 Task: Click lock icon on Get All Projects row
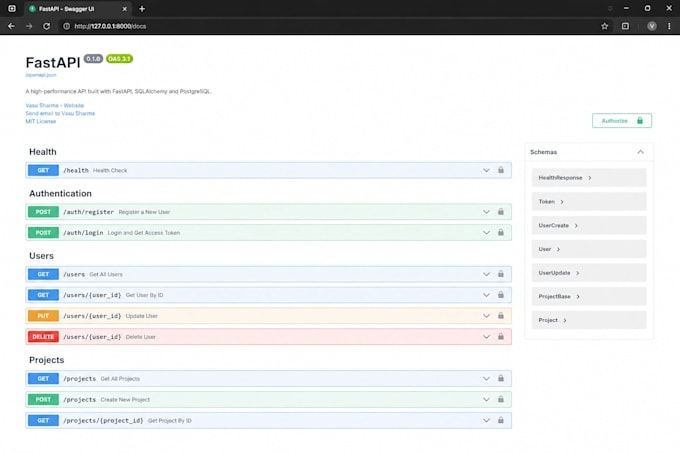pos(500,378)
